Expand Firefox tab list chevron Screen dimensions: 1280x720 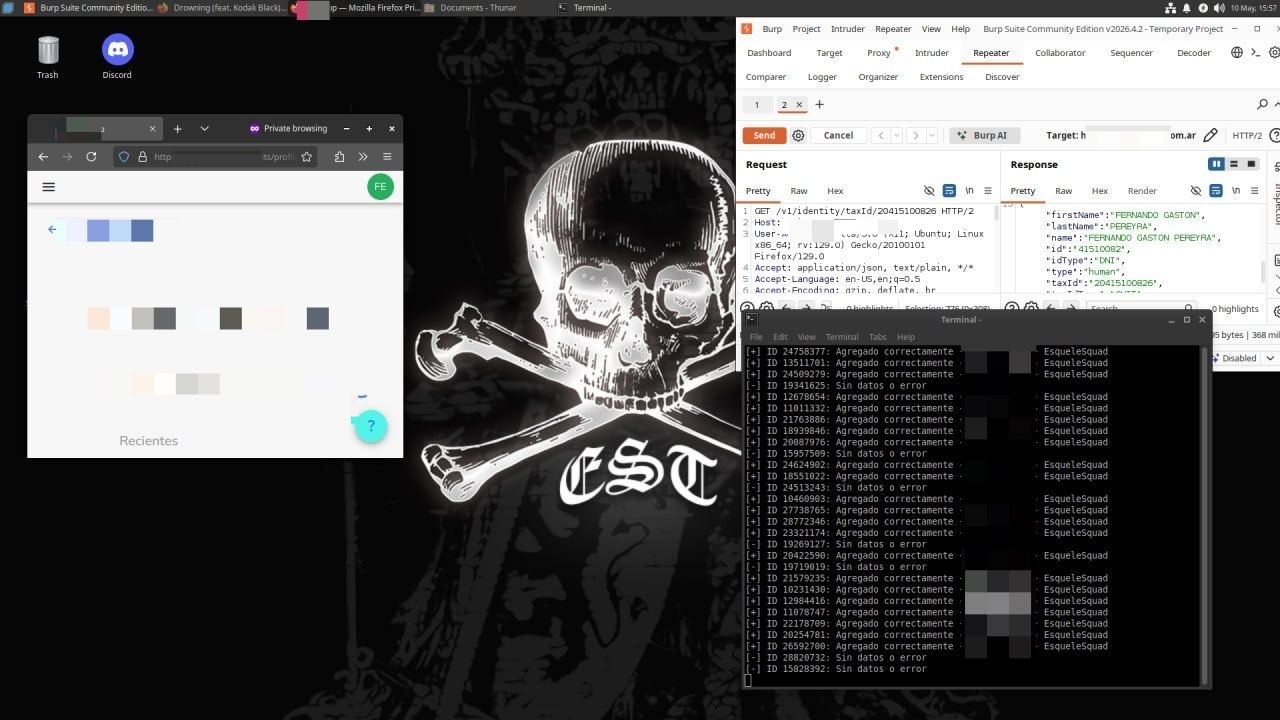(204, 128)
